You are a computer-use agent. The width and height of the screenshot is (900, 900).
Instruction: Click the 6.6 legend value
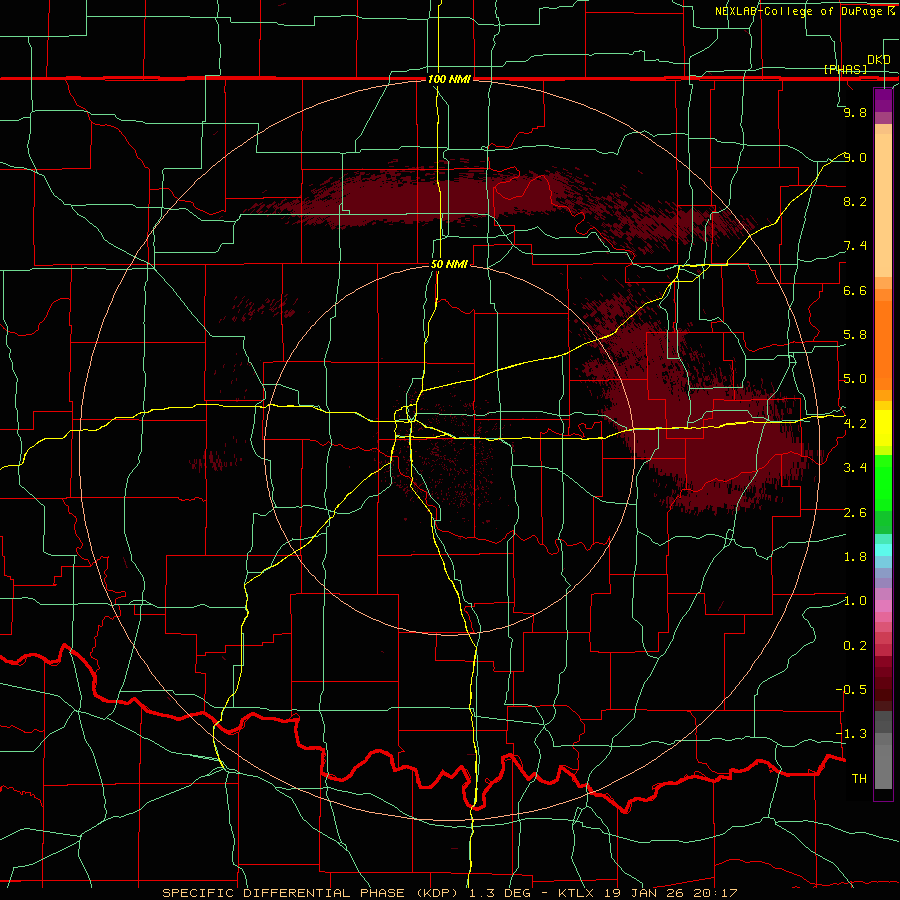(855, 290)
